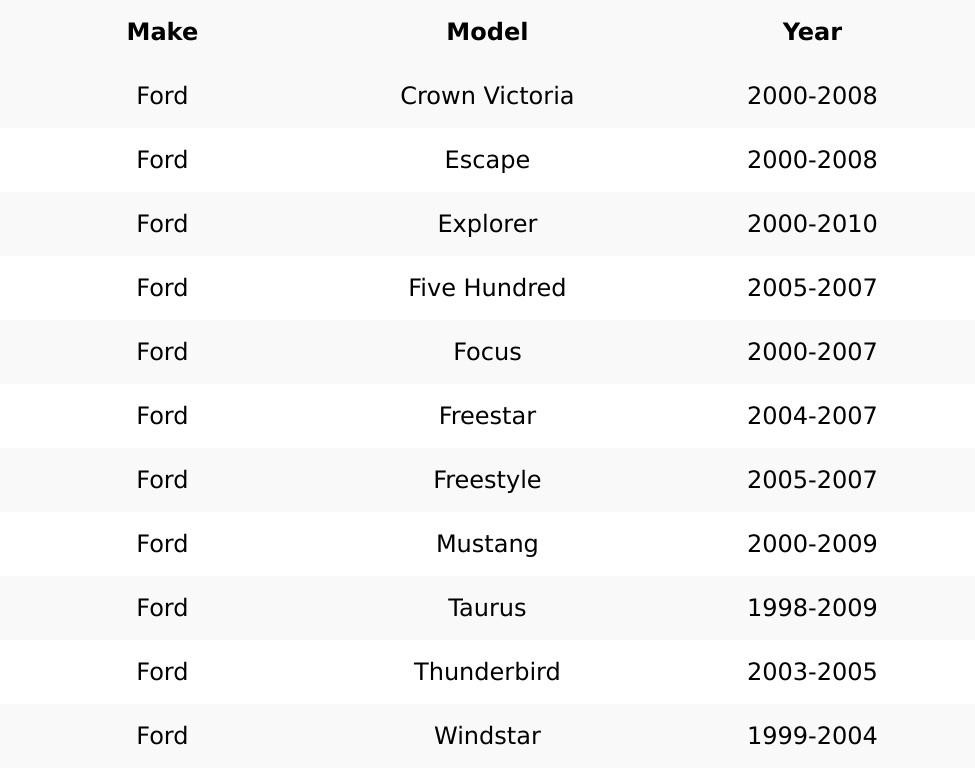Click the 2004-2007 year range

[x=812, y=416]
